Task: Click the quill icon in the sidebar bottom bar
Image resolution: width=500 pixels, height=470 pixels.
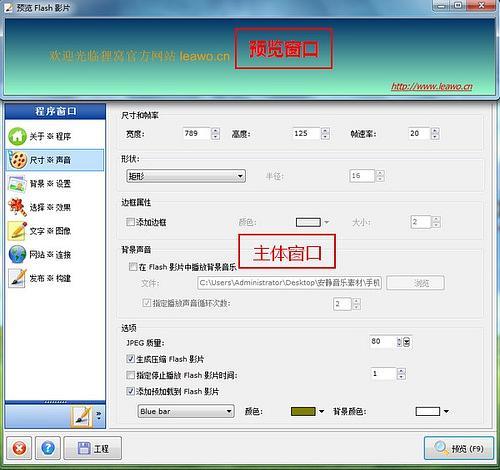Action: coord(82,417)
